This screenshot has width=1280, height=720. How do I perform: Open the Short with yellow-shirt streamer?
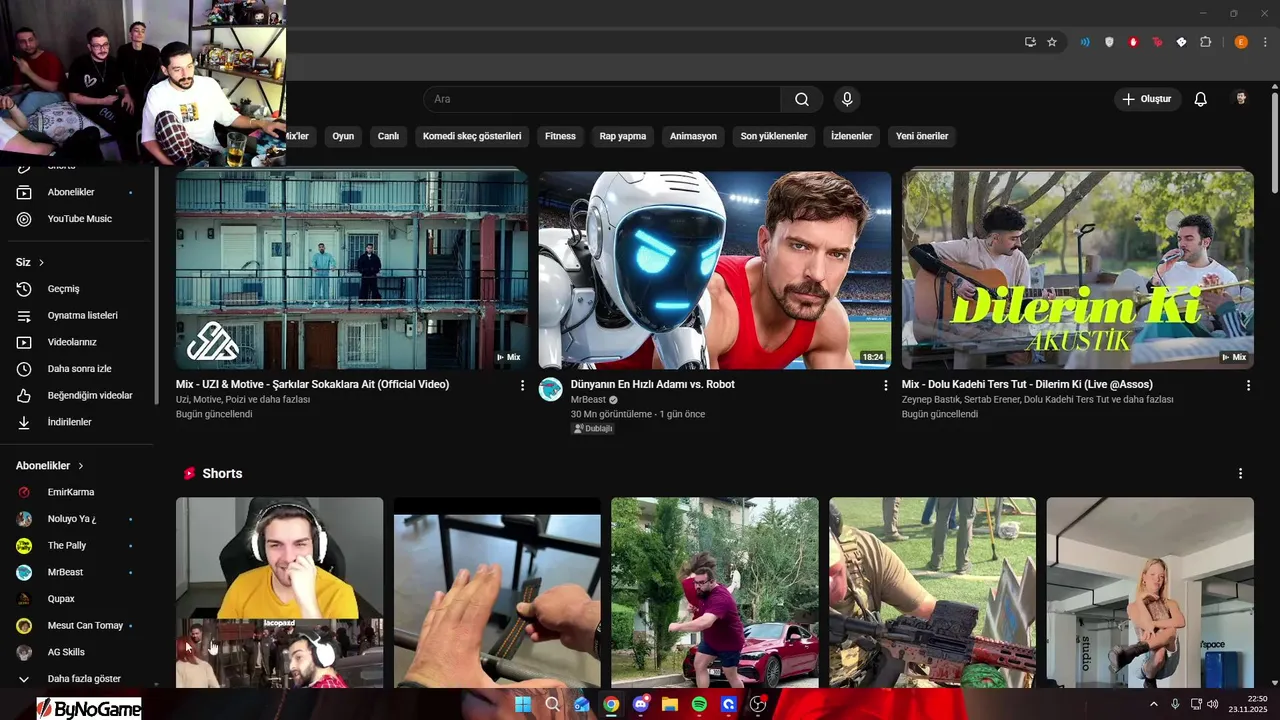pos(280,592)
